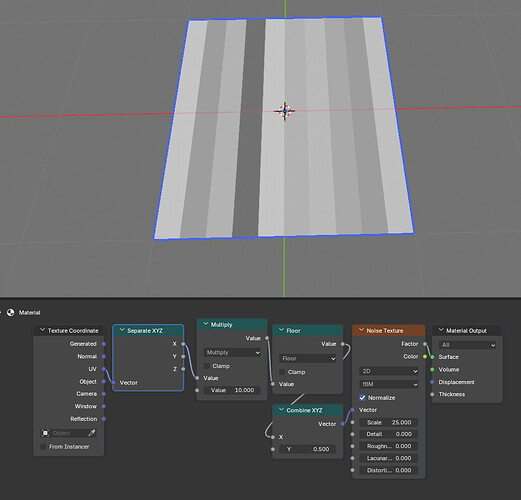This screenshot has width=521, height=500.
Task: Click the Multiply Value 10.000 field
Action: pyautogui.click(x=232, y=390)
